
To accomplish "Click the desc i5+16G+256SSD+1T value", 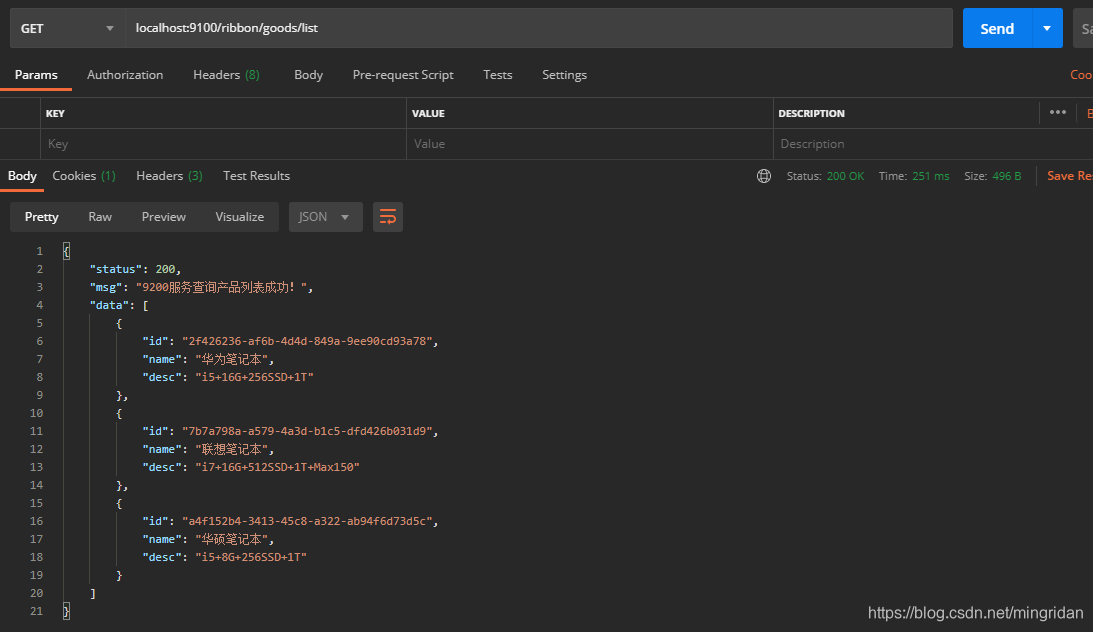I will (x=254, y=378).
